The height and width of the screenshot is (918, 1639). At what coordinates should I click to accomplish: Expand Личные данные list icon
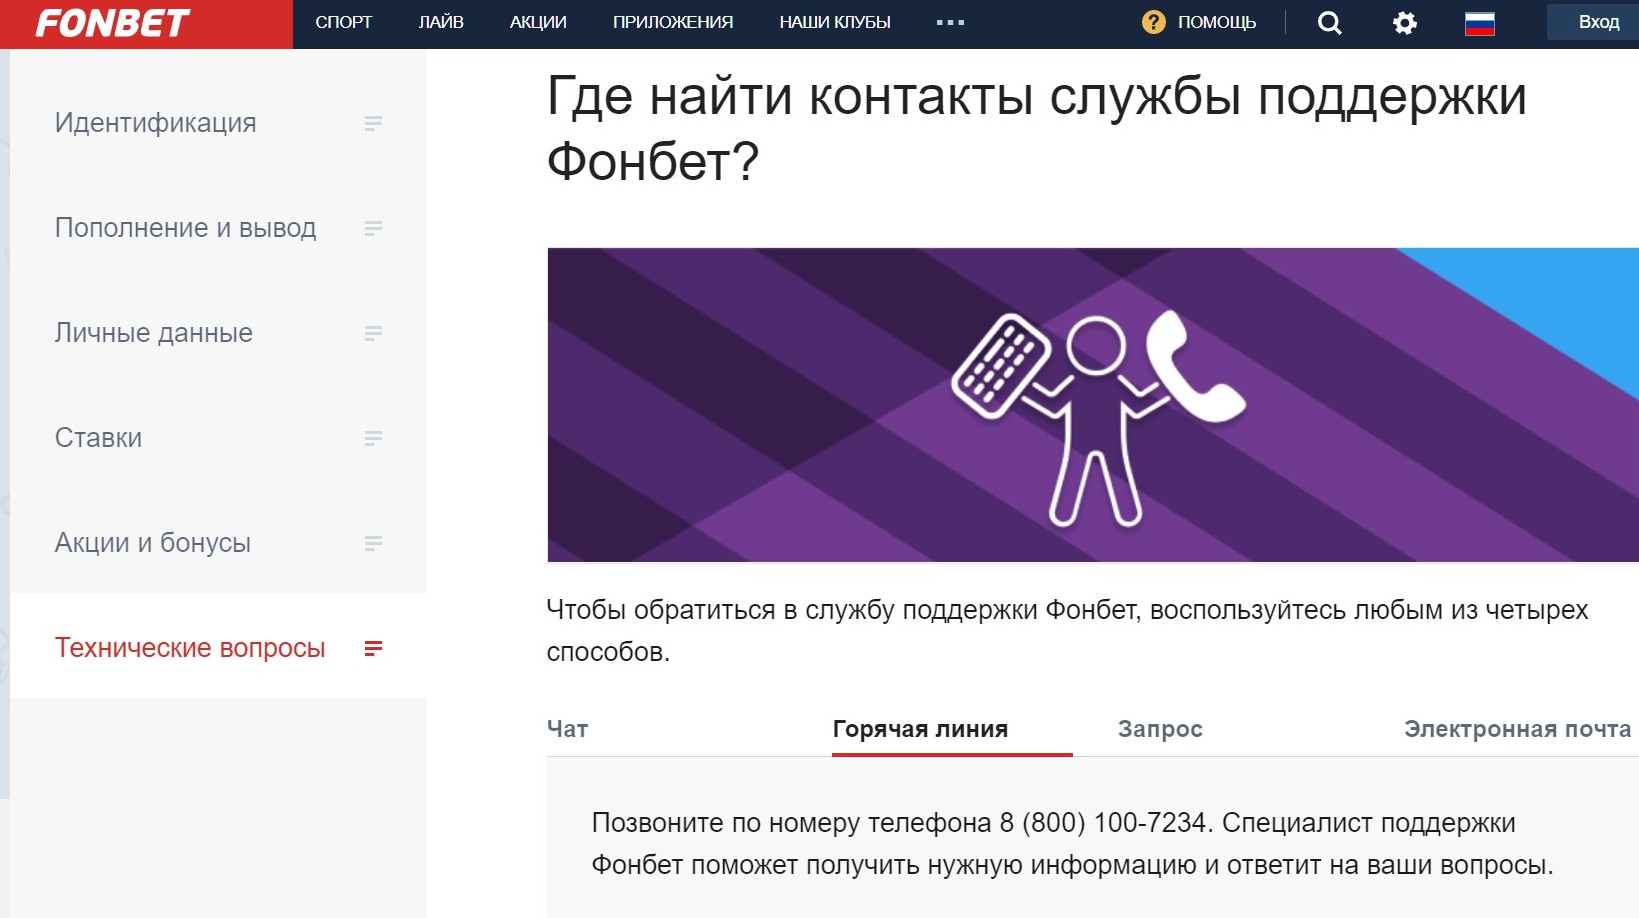point(373,333)
